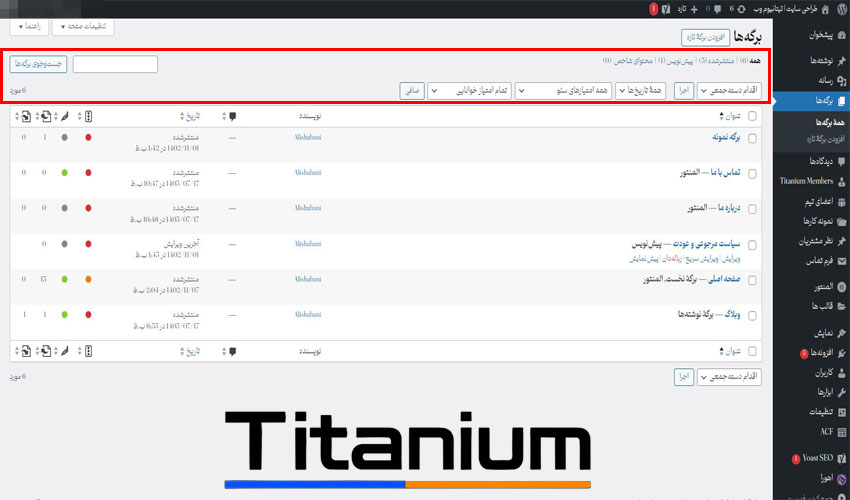Viewport: 850px width, 500px height.
Task: Sort by comments bubble icon in table header
Action: [x=233, y=116]
